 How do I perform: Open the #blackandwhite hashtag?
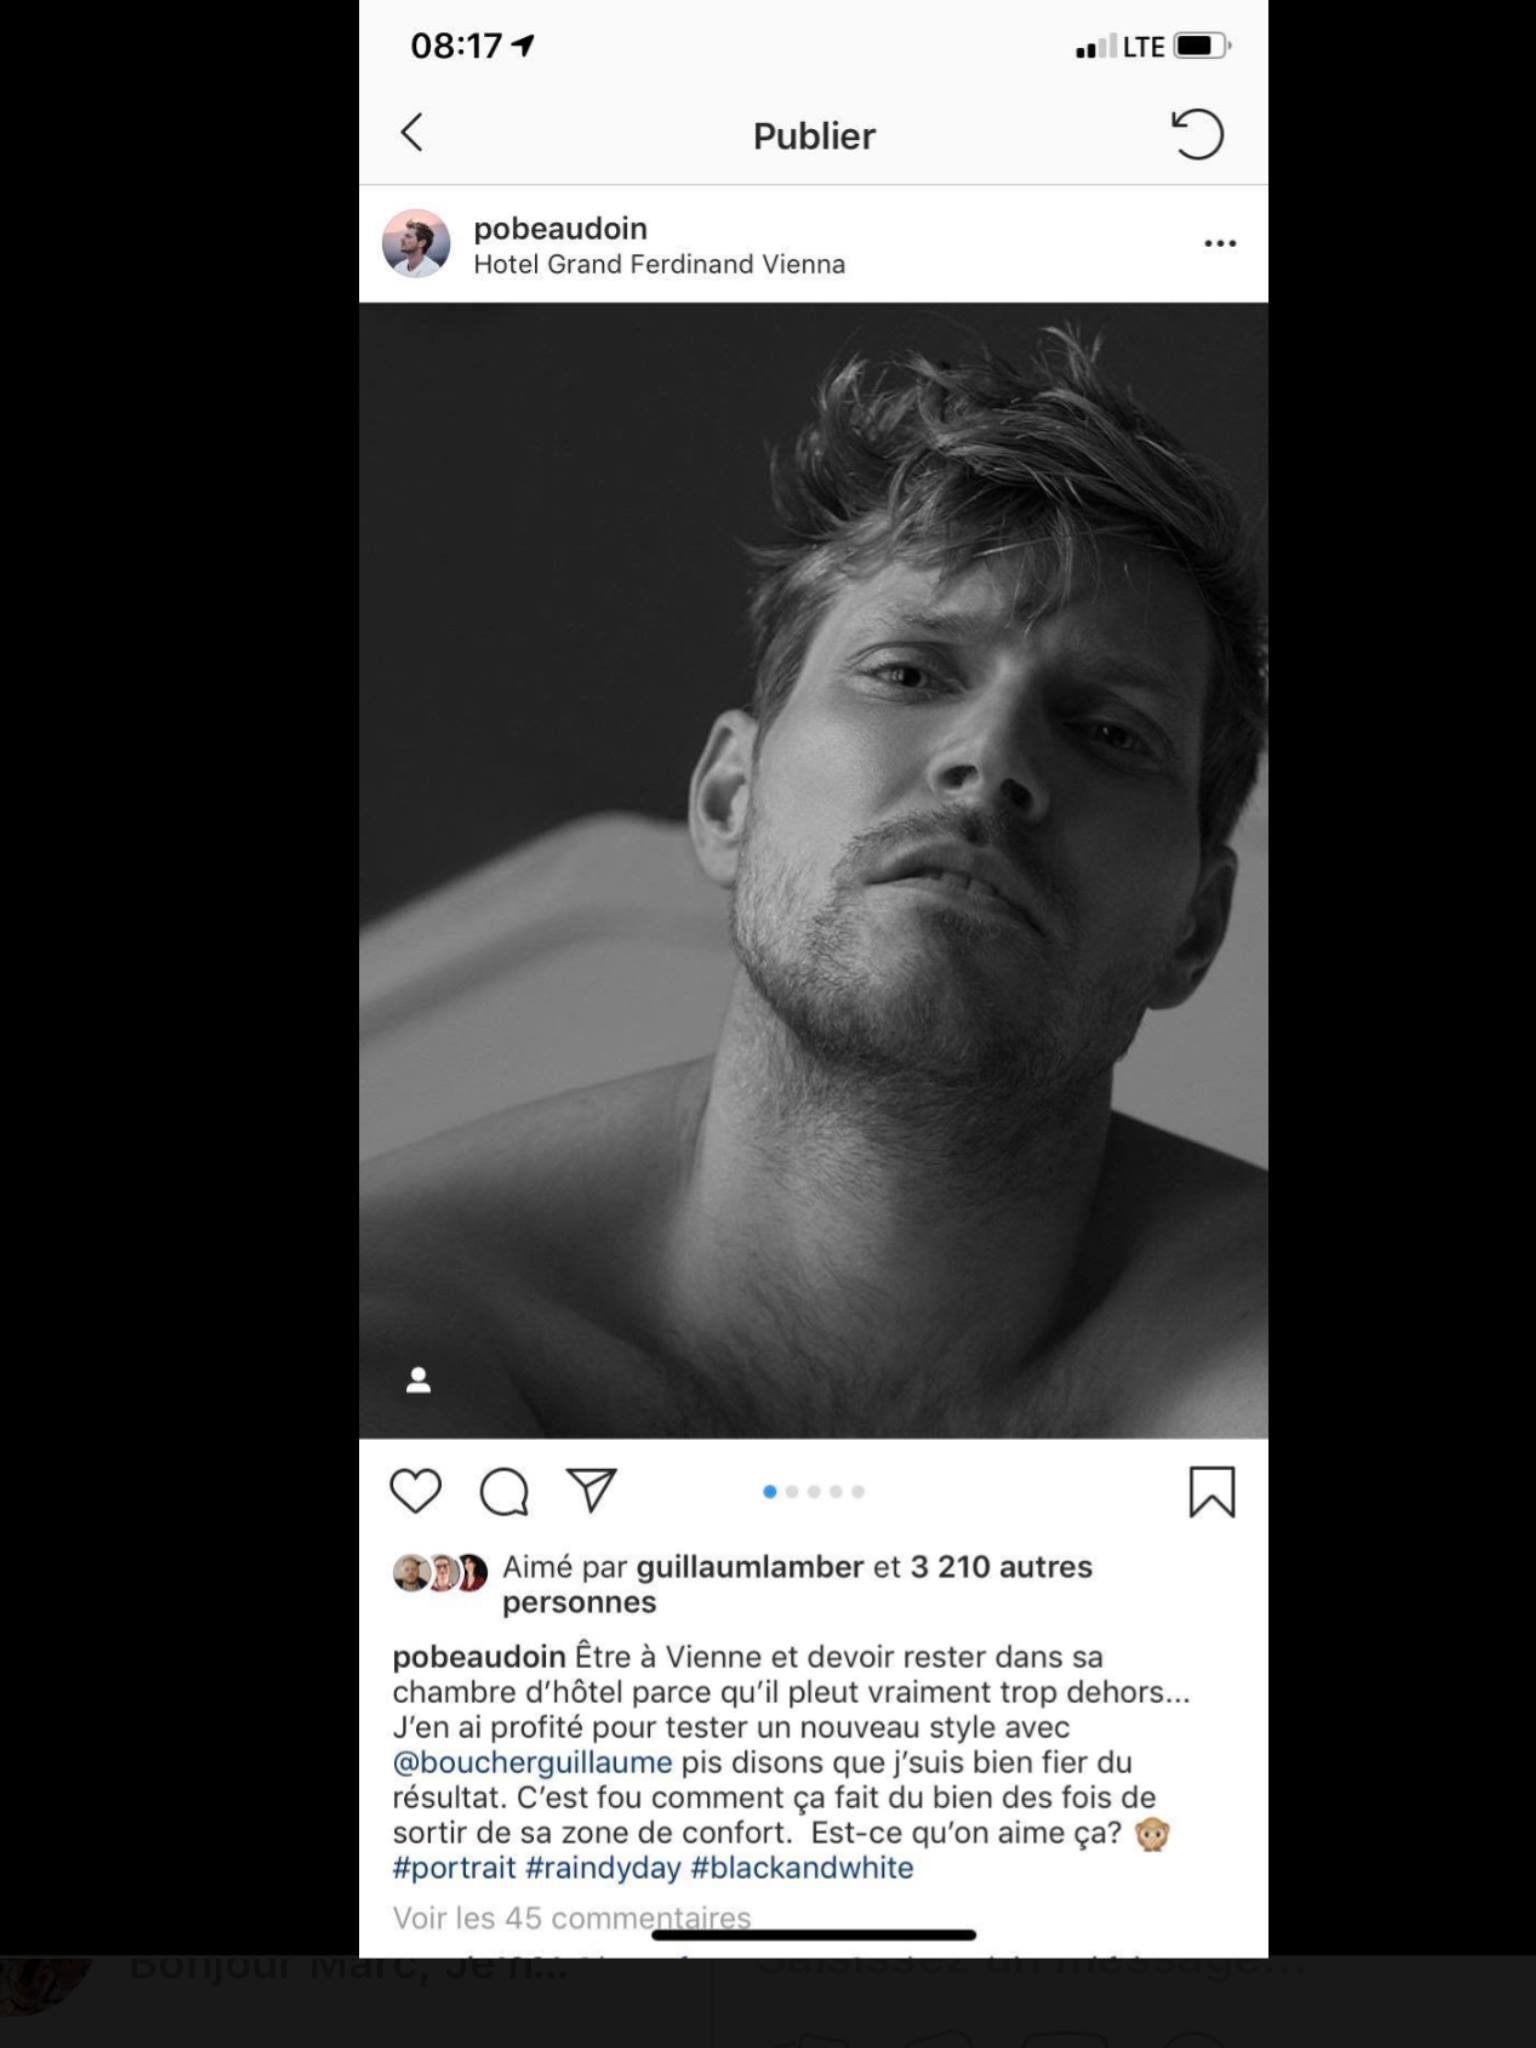pyautogui.click(x=802, y=1867)
